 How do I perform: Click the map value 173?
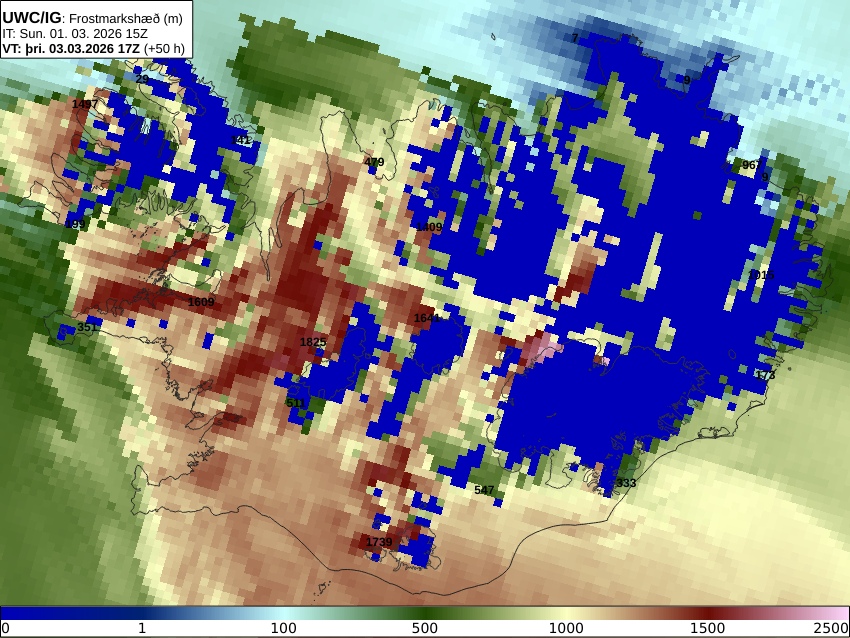(765, 375)
